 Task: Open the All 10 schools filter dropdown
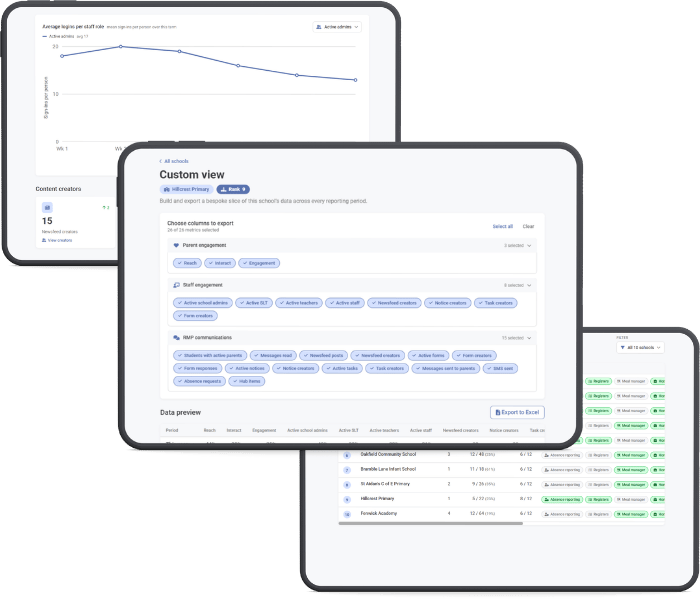[x=640, y=348]
